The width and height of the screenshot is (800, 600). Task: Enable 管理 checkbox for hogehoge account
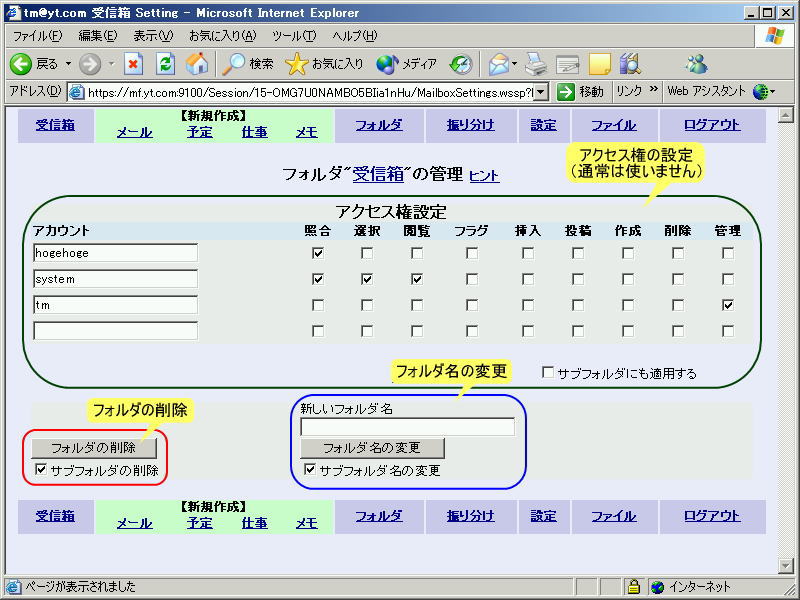728,253
